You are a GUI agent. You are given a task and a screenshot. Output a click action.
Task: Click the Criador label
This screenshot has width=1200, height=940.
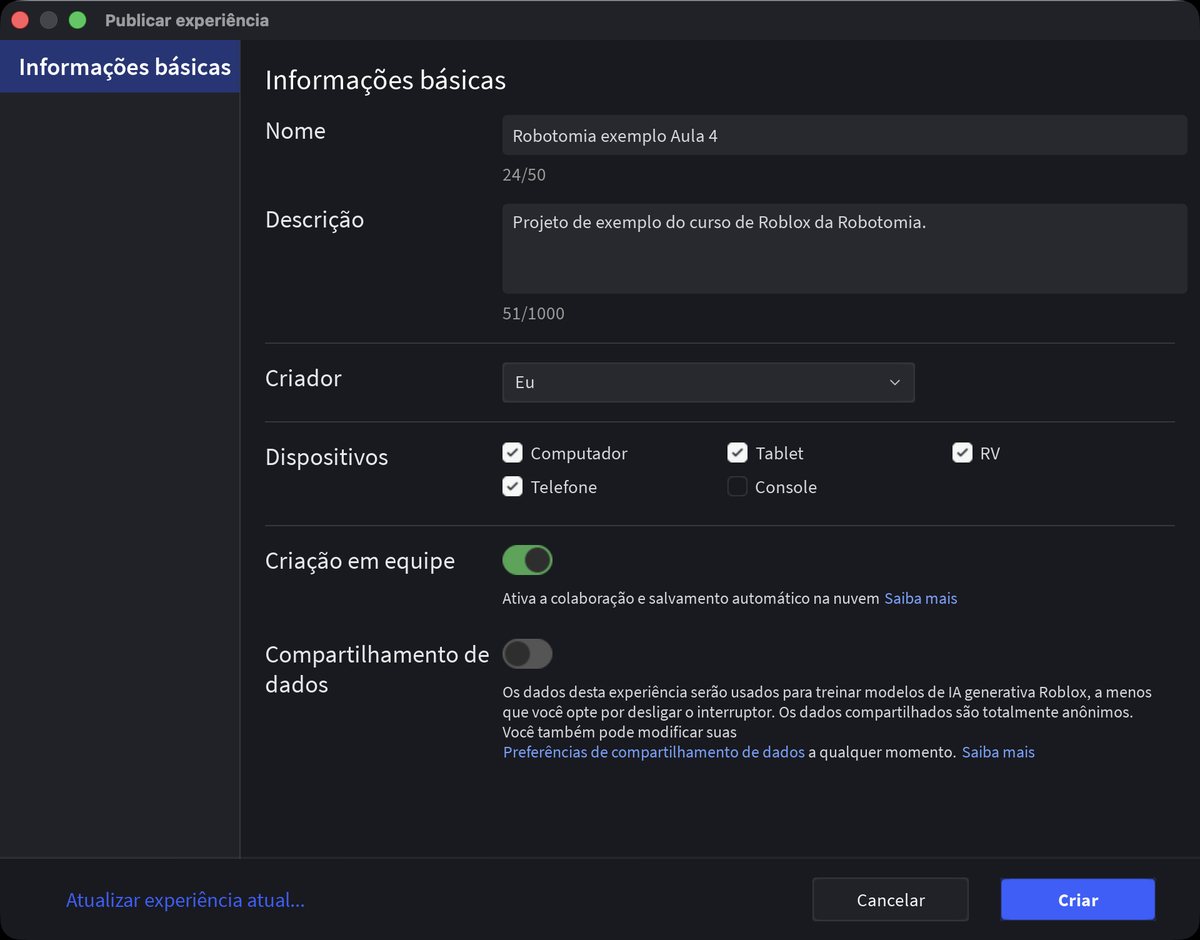303,378
